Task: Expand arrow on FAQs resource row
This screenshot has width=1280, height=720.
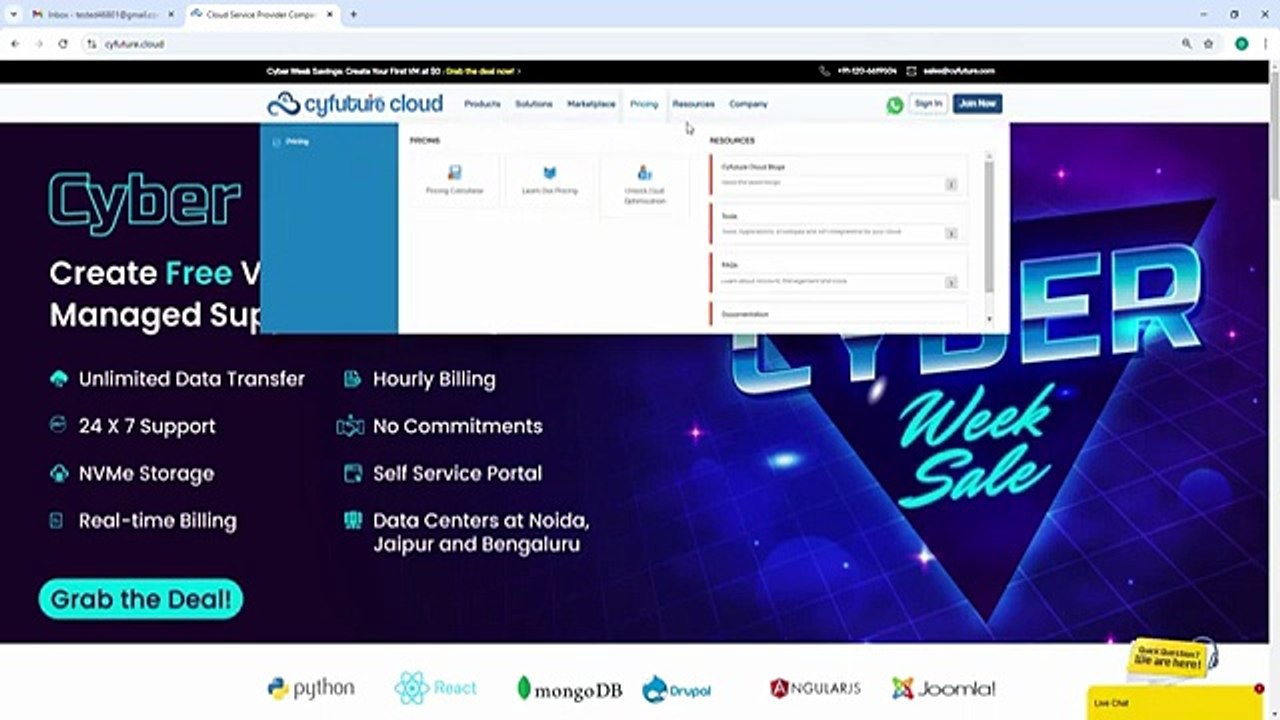Action: click(x=951, y=282)
